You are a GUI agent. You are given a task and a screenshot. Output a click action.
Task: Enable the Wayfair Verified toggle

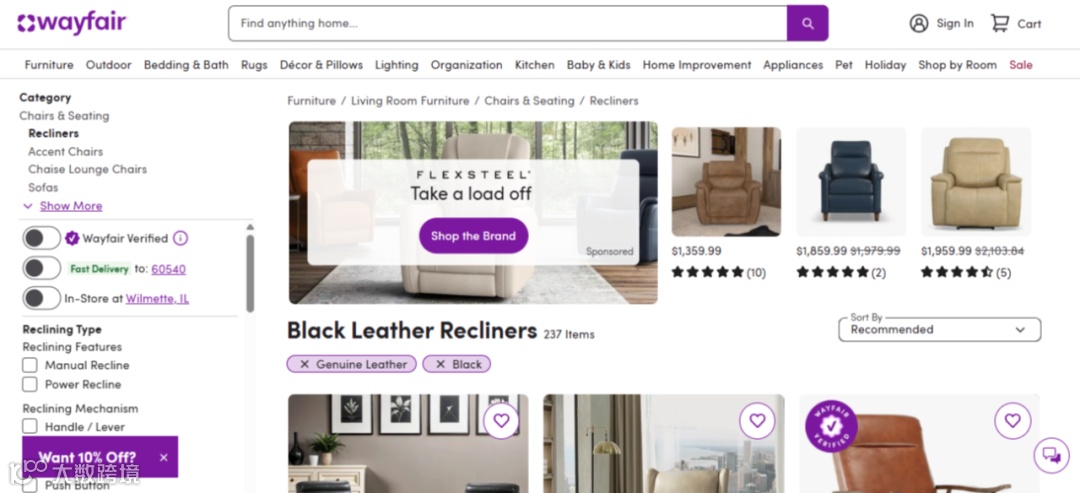41,238
